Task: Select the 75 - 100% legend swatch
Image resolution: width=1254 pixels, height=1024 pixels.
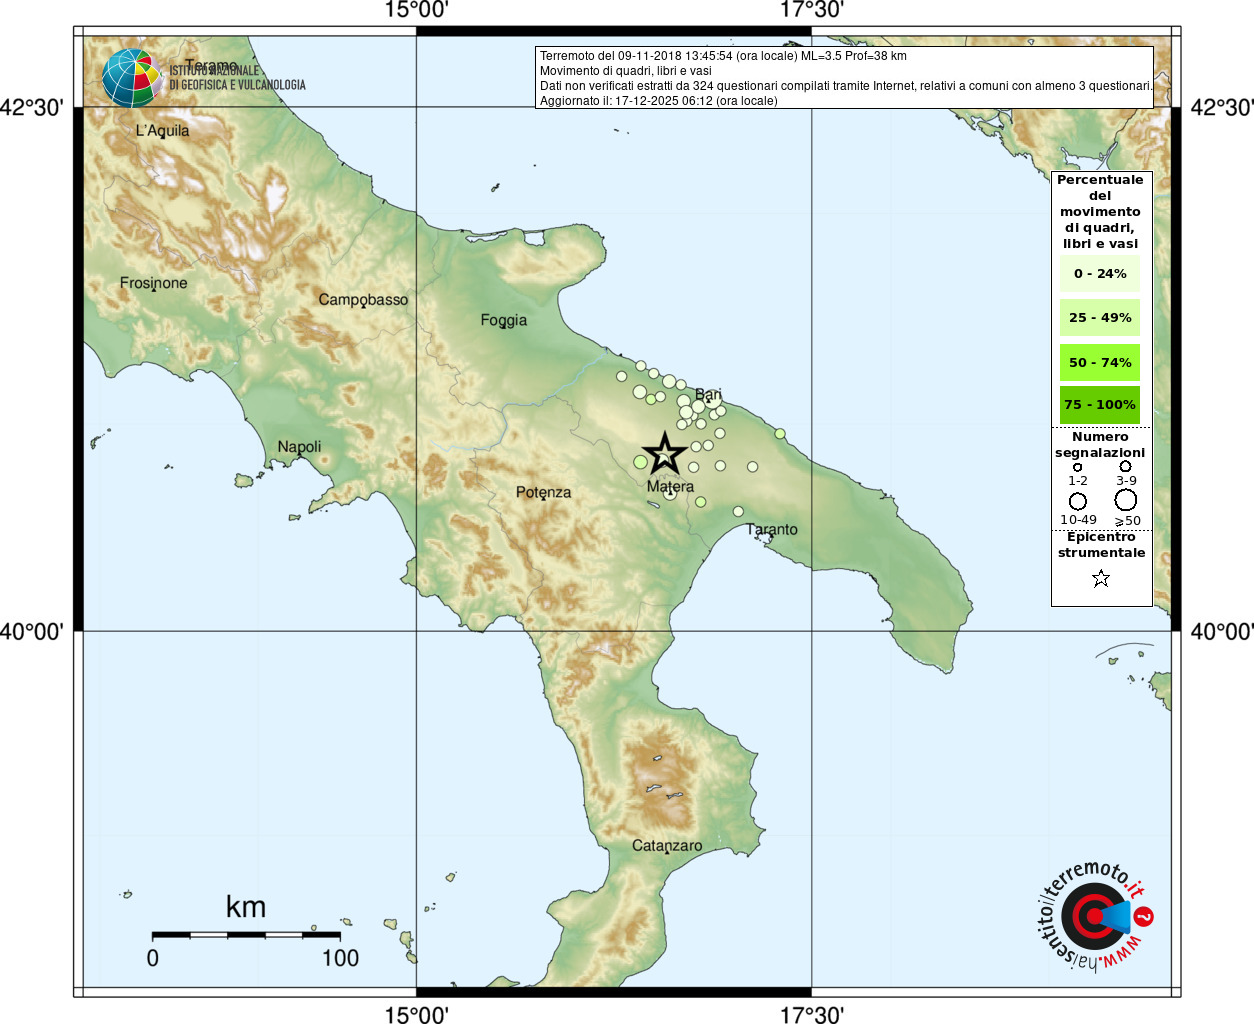Action: 1100,405
